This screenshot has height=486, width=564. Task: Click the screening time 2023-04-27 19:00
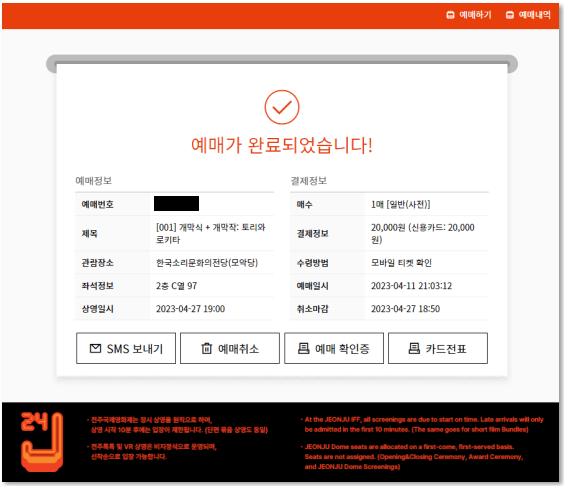(x=190, y=309)
